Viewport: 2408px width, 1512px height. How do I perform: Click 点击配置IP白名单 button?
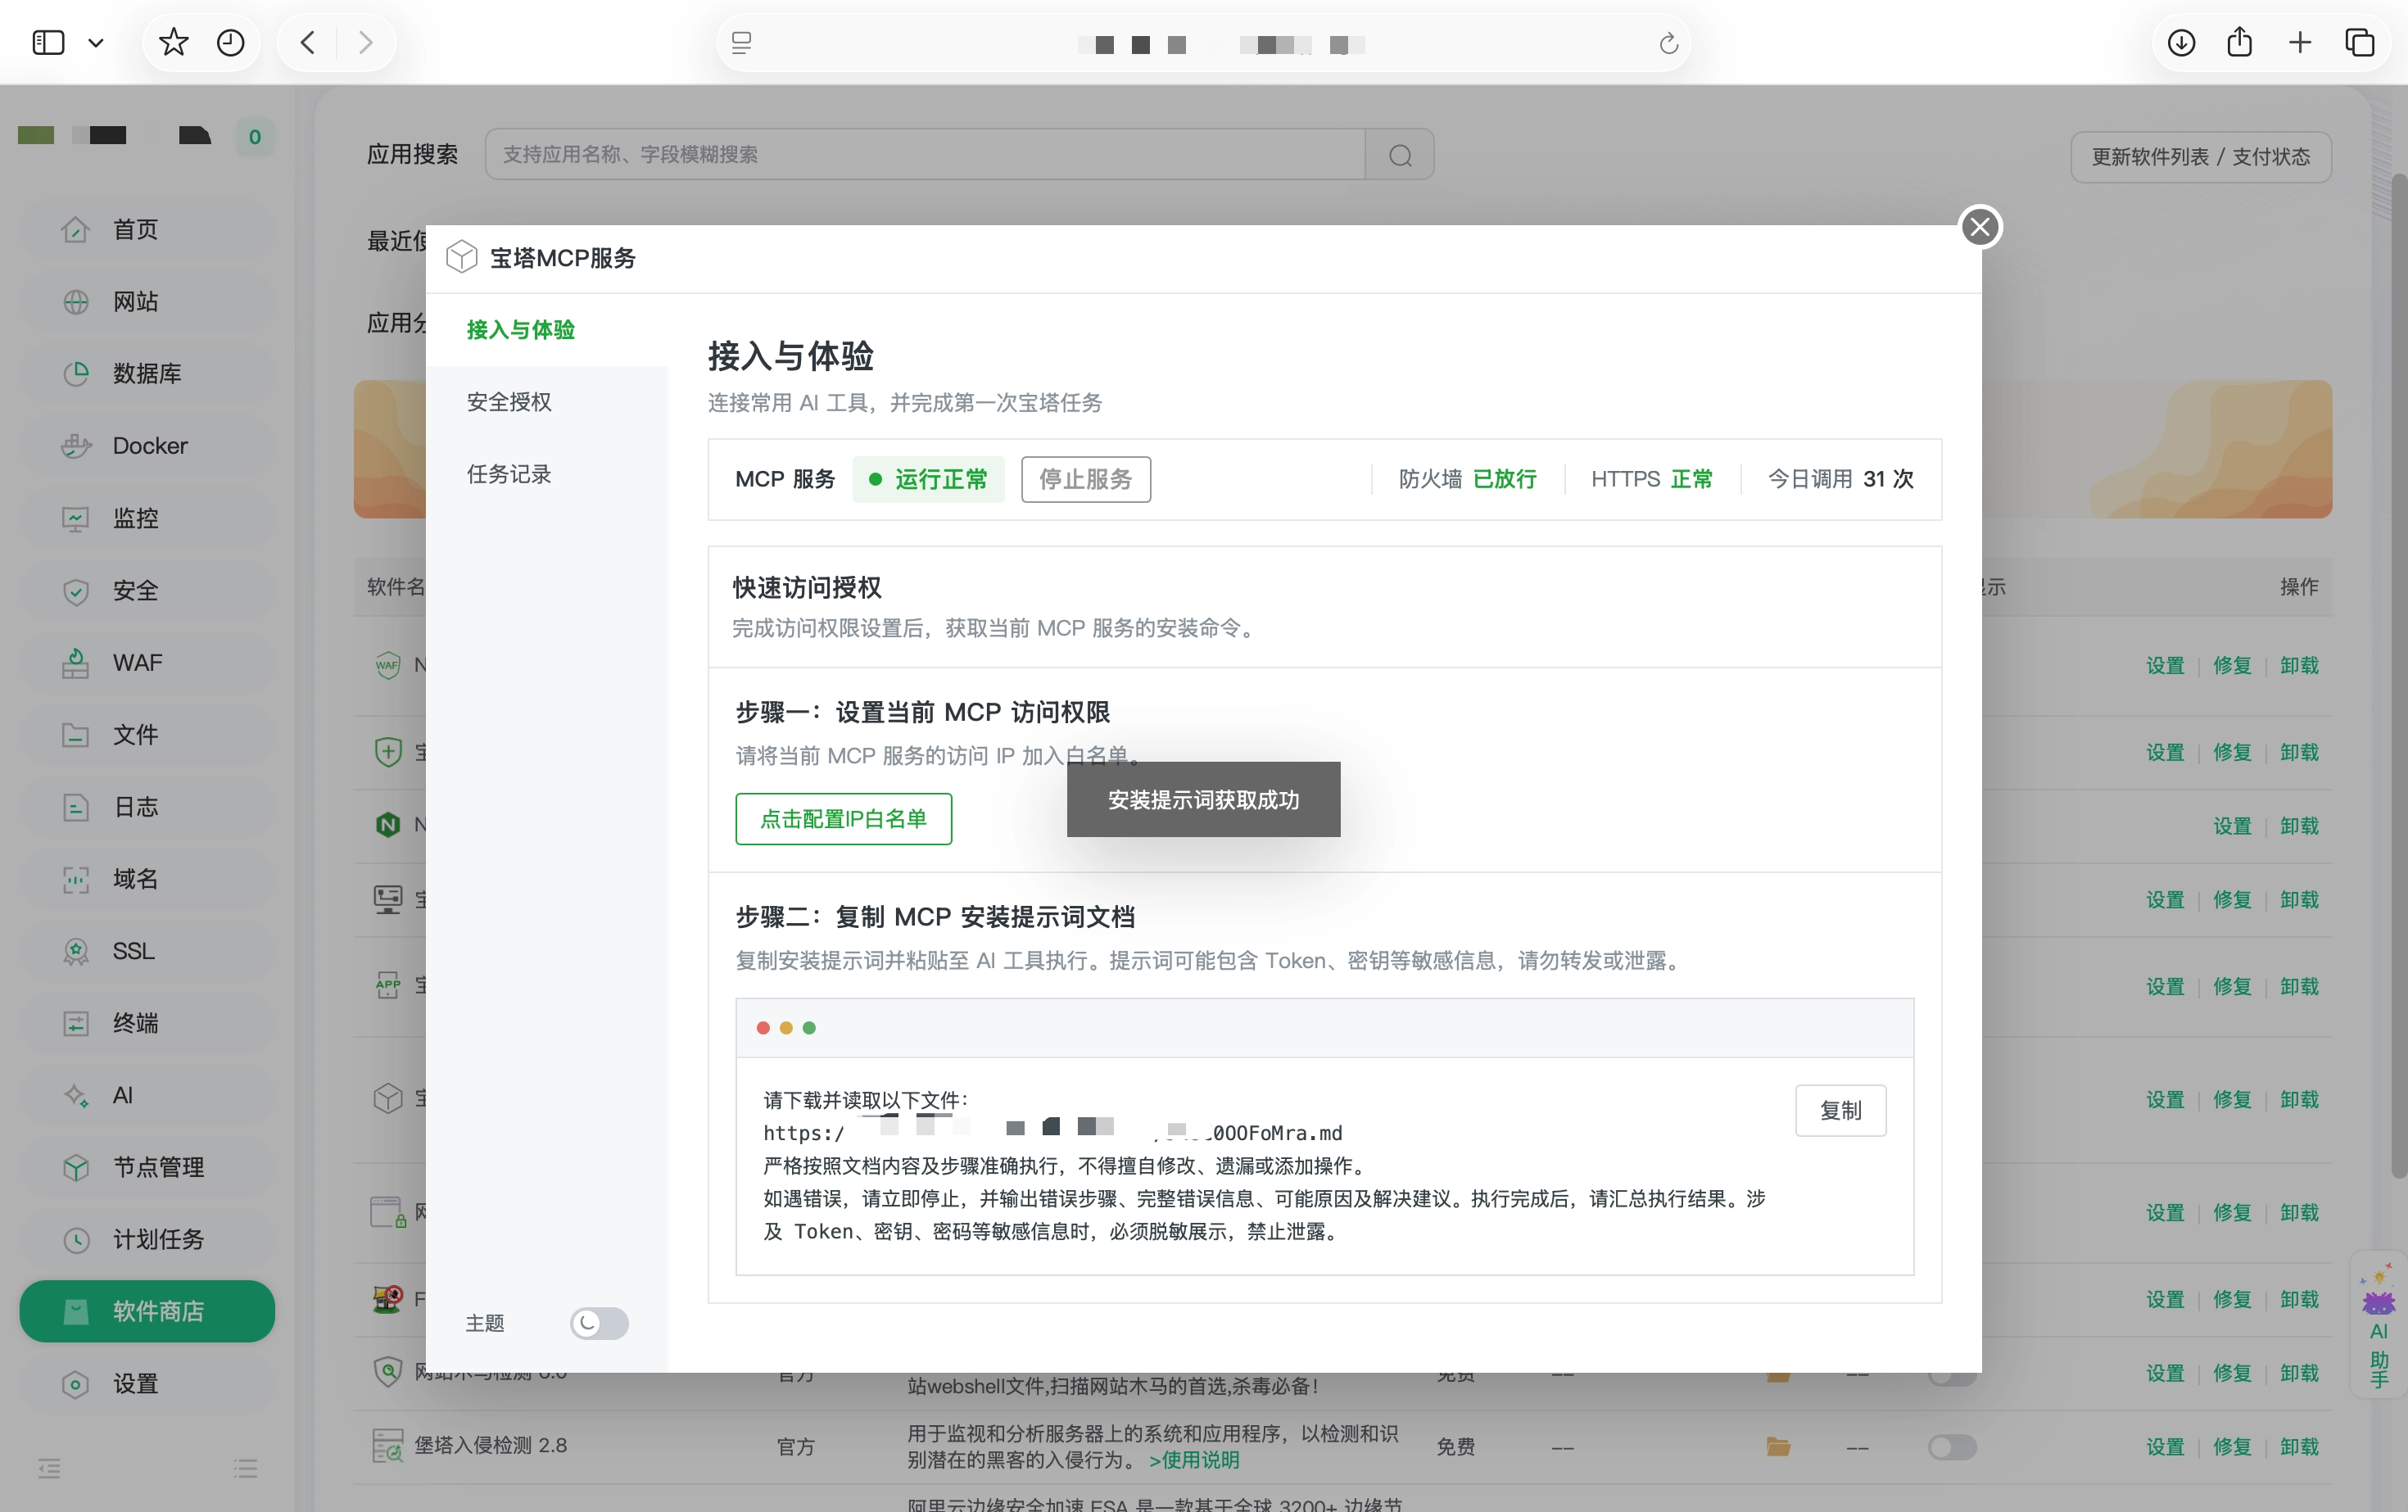pos(843,819)
